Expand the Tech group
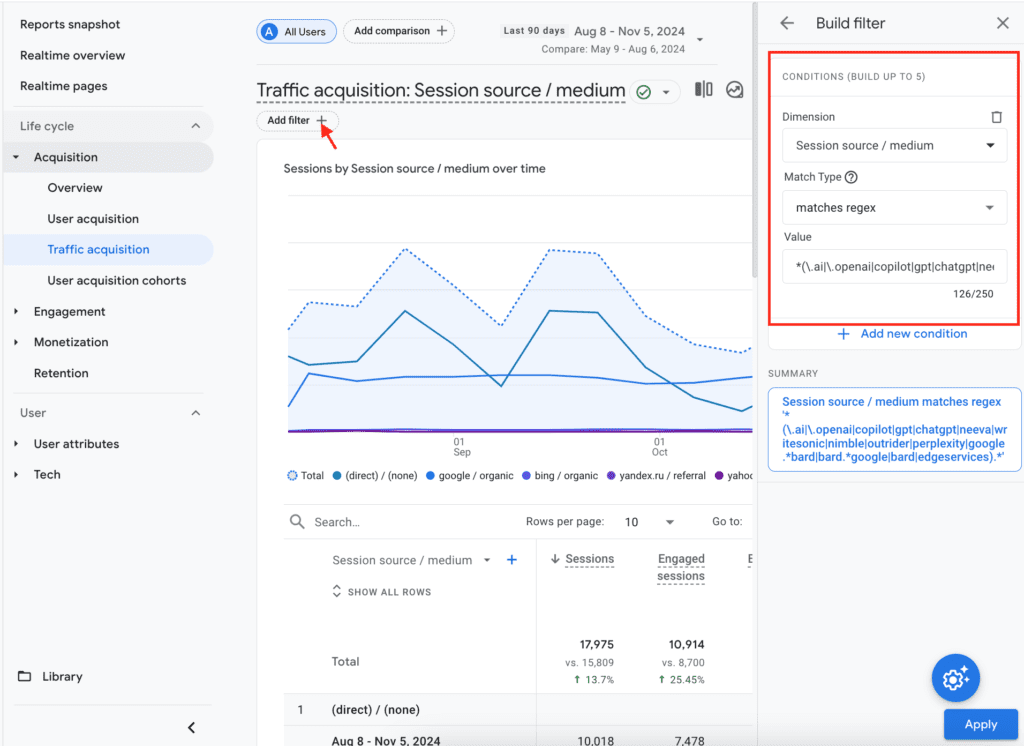Viewport: 1024px width, 746px height. tap(16, 475)
